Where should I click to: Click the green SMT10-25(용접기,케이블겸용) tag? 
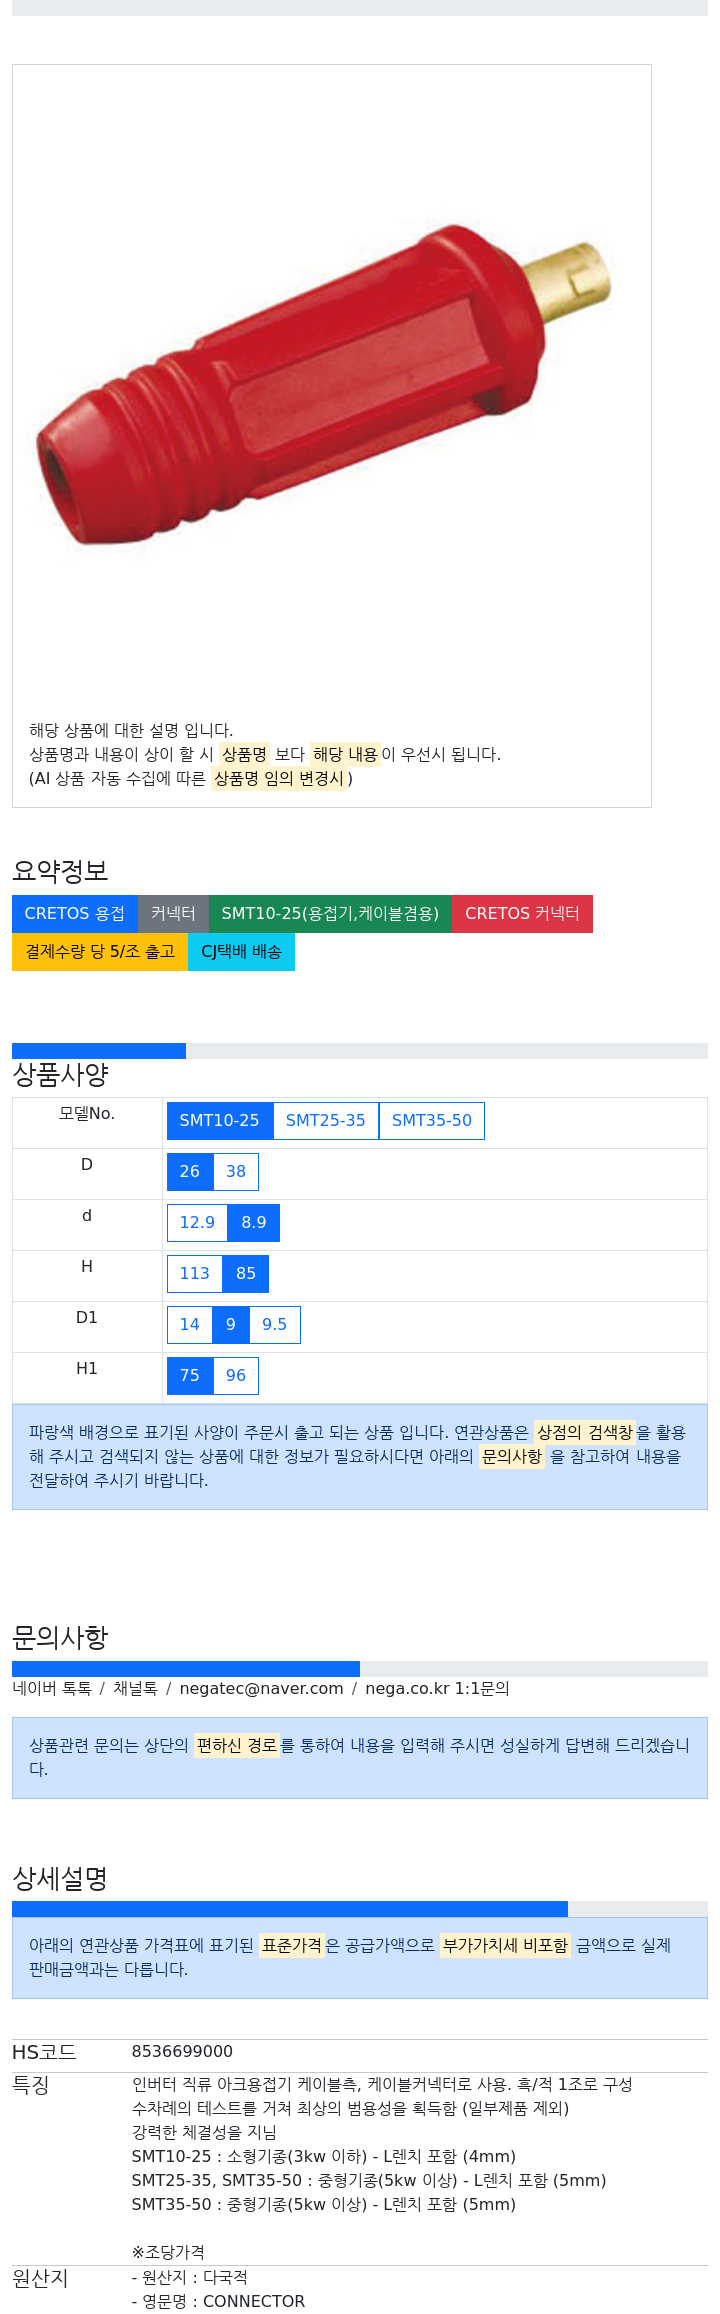coord(330,914)
